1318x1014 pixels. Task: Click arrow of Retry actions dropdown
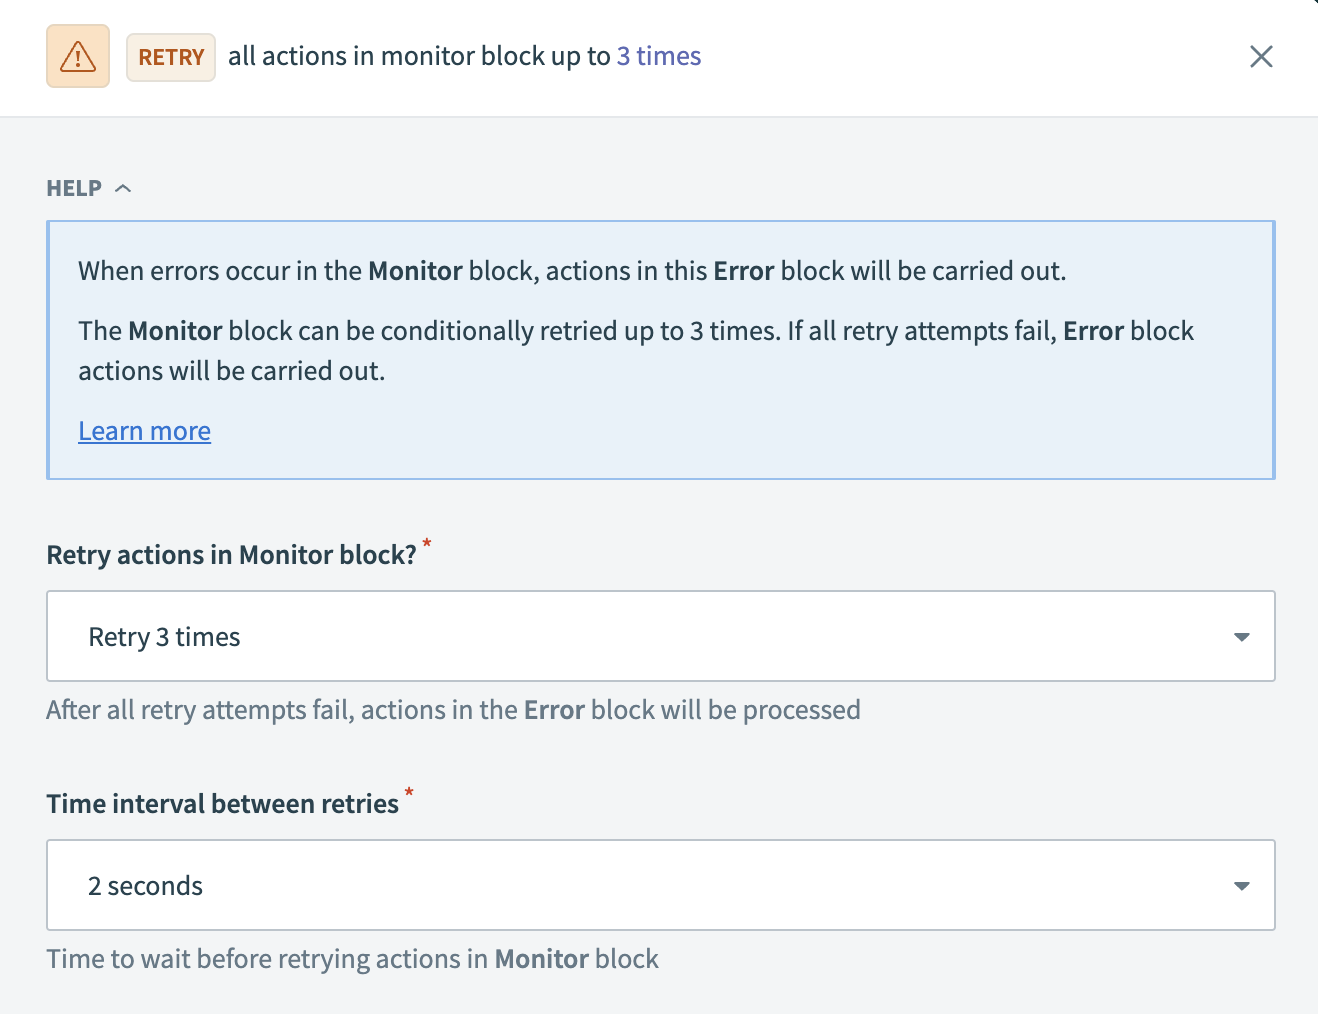[1241, 637]
